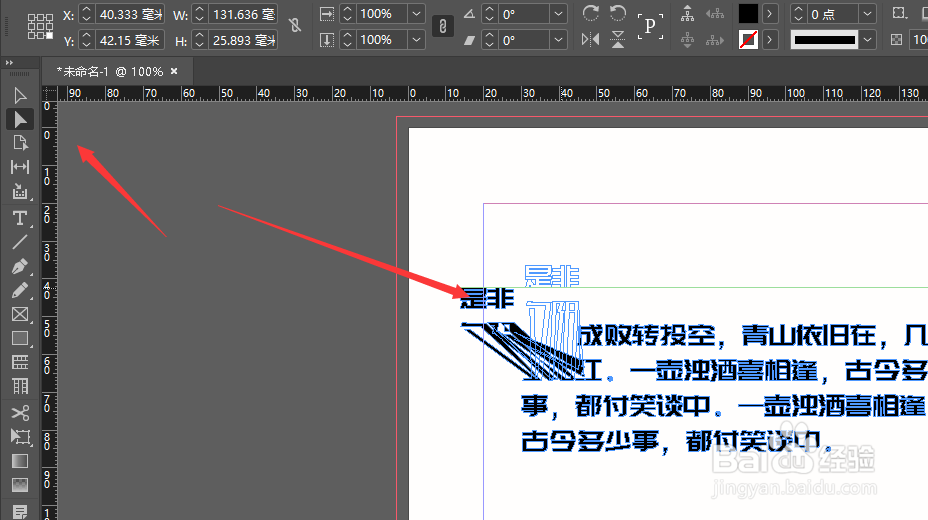The width and height of the screenshot is (928, 520).
Task: Select the Scissors tool
Action: click(x=20, y=412)
